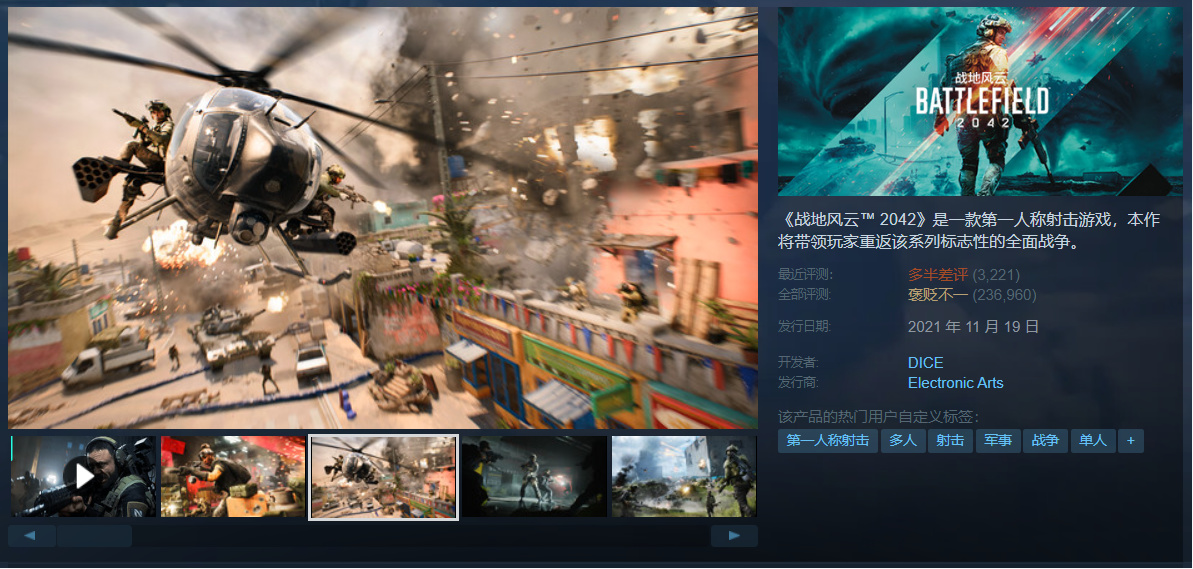Select the 战争 tag

1045,440
